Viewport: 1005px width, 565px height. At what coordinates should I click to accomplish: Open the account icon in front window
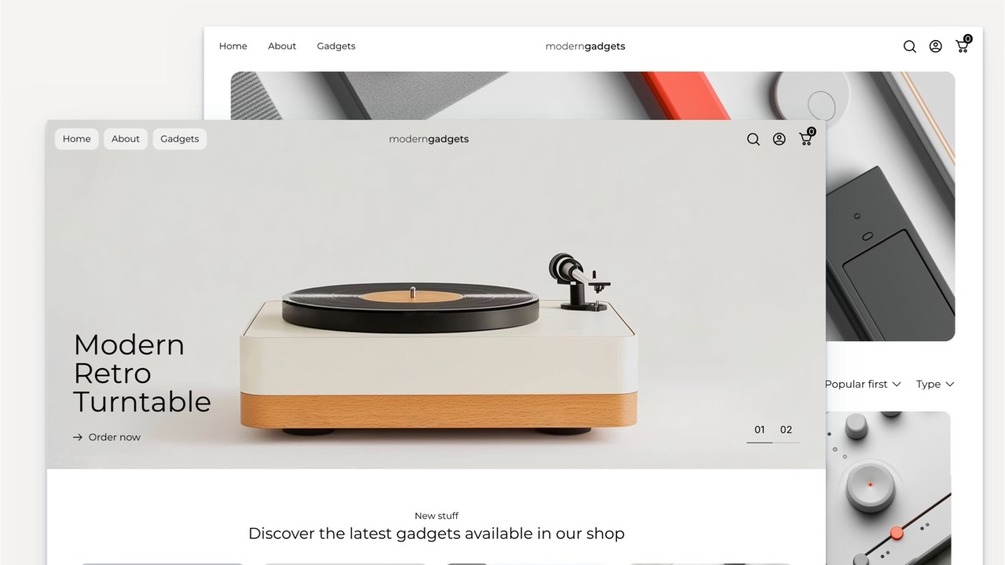[779, 139]
